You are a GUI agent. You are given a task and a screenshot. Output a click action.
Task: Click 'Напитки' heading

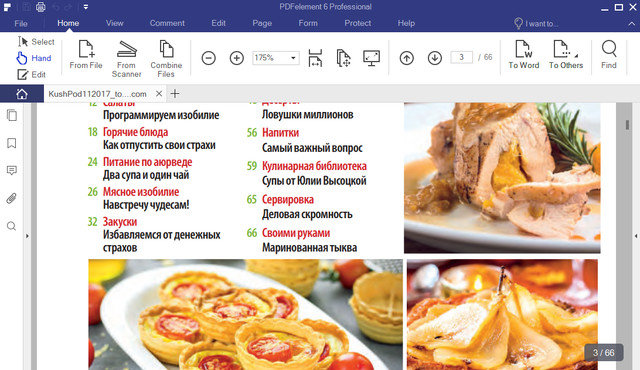tap(280, 133)
